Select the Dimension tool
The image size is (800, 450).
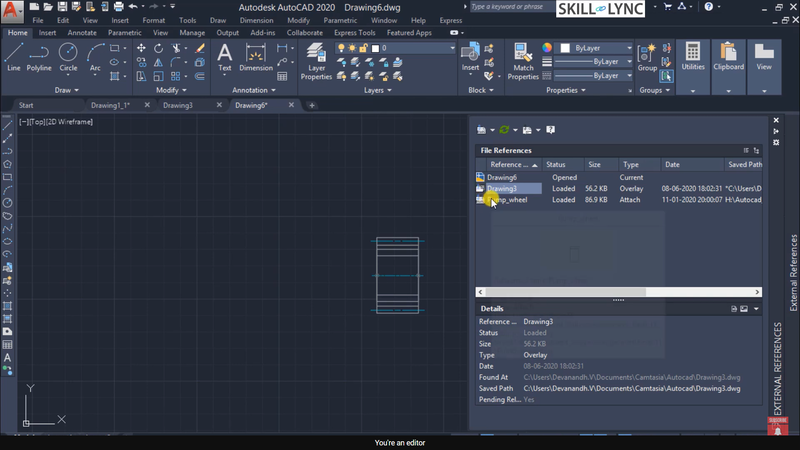(256, 55)
